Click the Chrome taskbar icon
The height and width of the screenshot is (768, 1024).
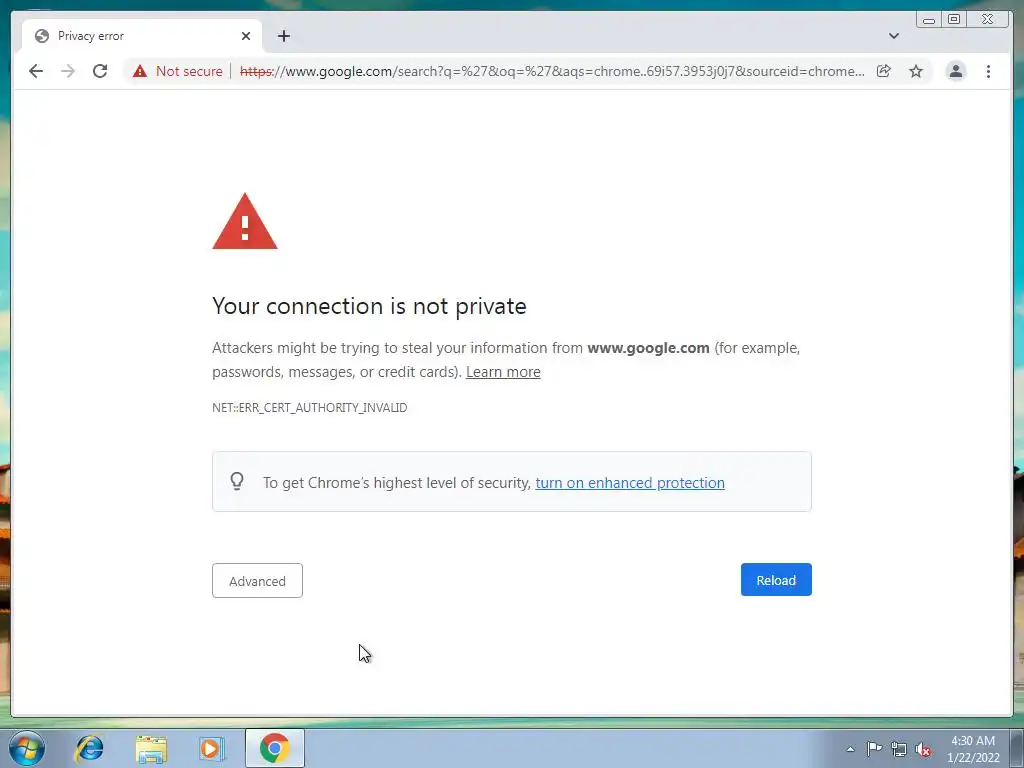(x=274, y=748)
